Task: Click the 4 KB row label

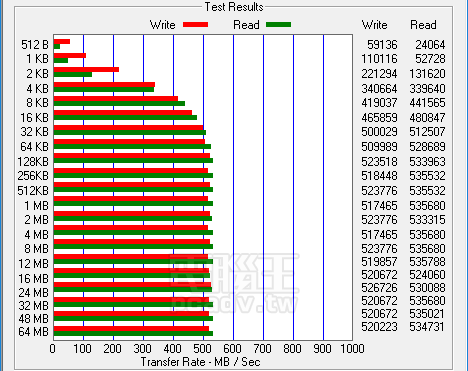Action: point(37,89)
